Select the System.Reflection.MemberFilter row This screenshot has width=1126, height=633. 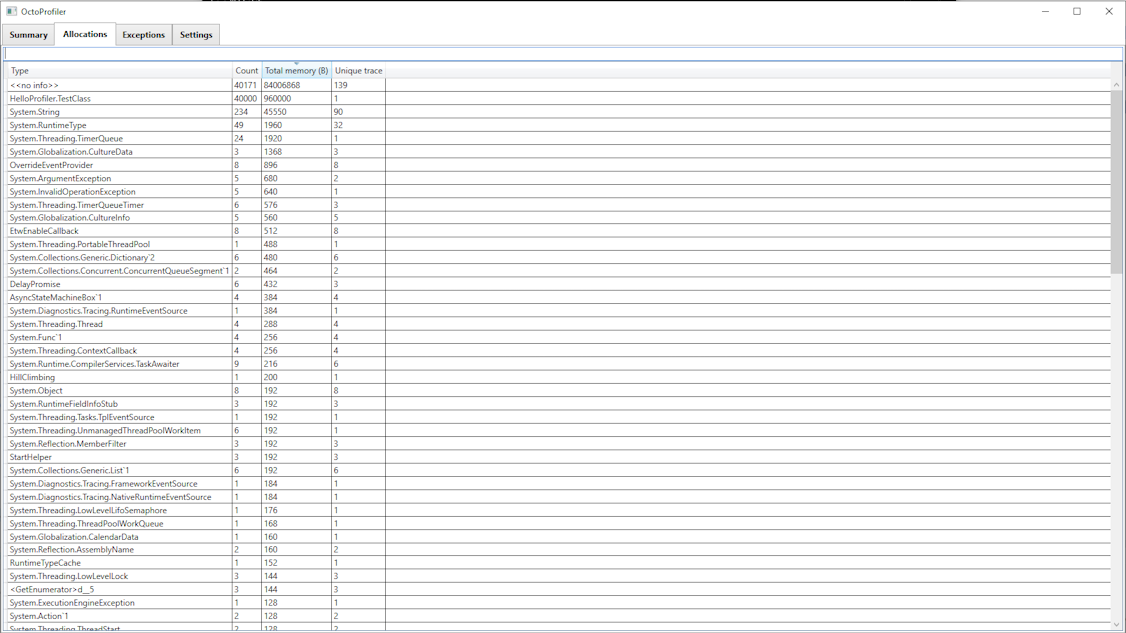[559, 443]
